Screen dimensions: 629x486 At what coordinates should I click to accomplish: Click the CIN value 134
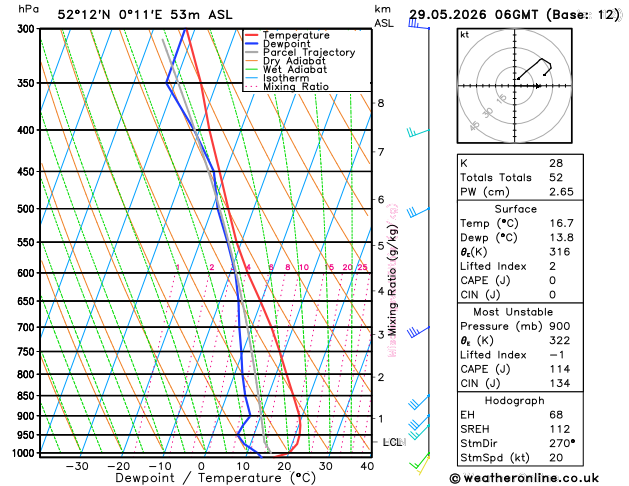click(560, 383)
